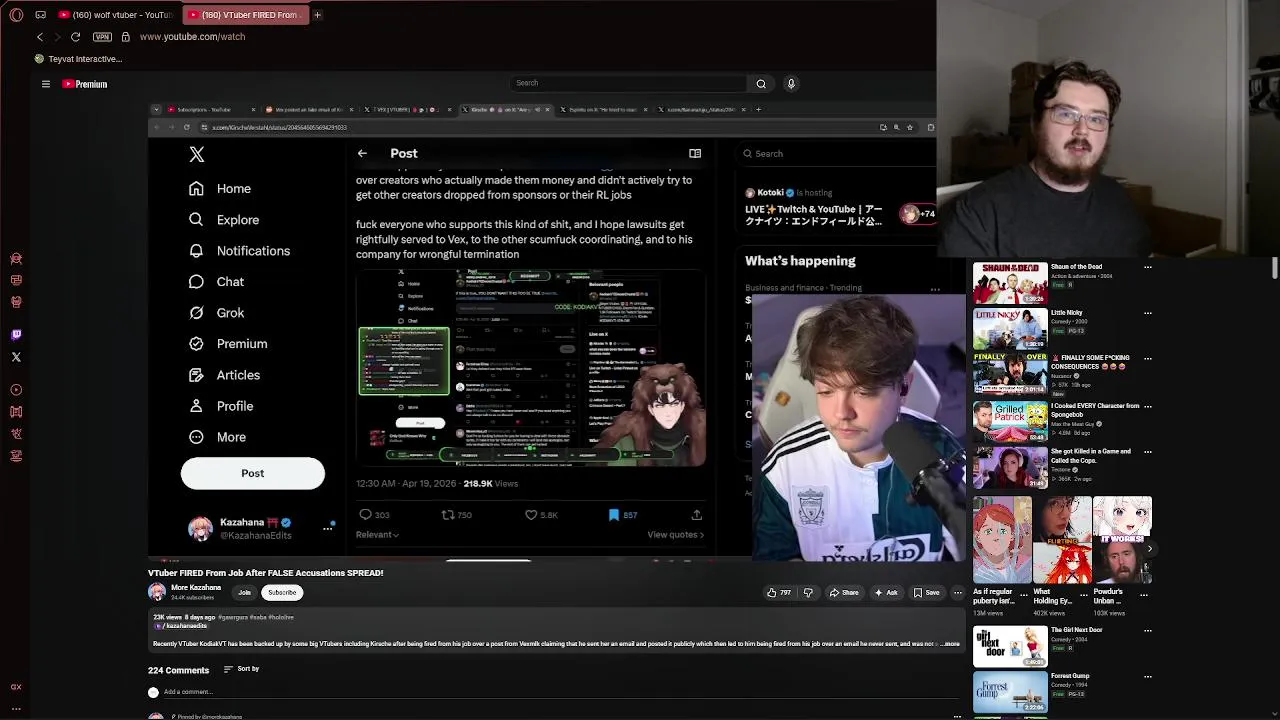
Task: Open the tab list chevron in recorded browser
Action: pyautogui.click(x=156, y=110)
